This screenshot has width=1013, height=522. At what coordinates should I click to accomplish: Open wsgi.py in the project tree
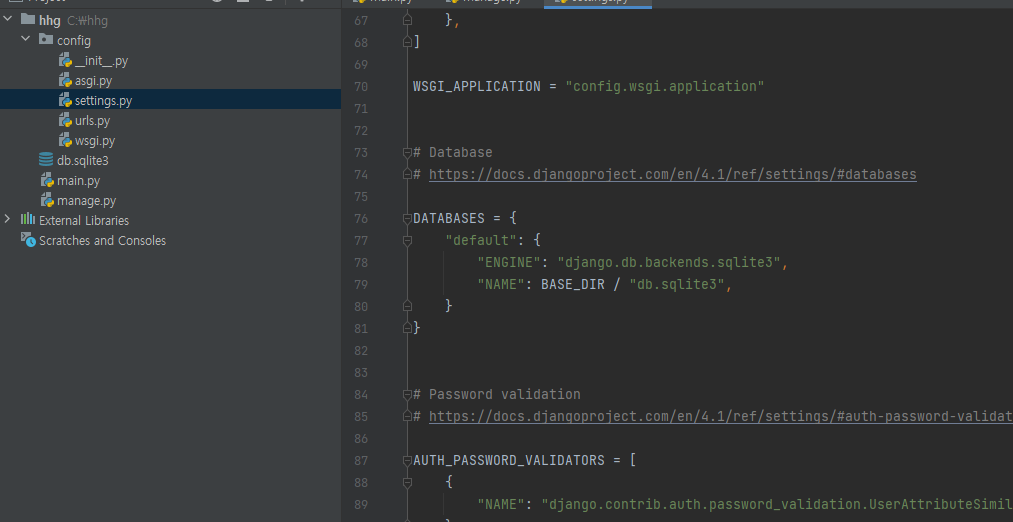click(x=95, y=141)
